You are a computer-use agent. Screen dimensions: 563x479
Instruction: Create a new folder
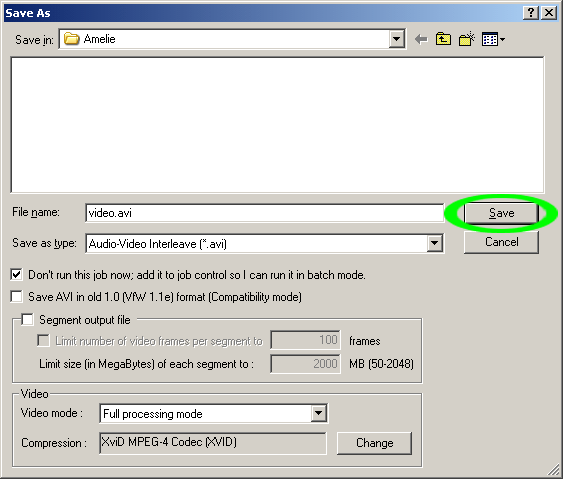(467, 39)
